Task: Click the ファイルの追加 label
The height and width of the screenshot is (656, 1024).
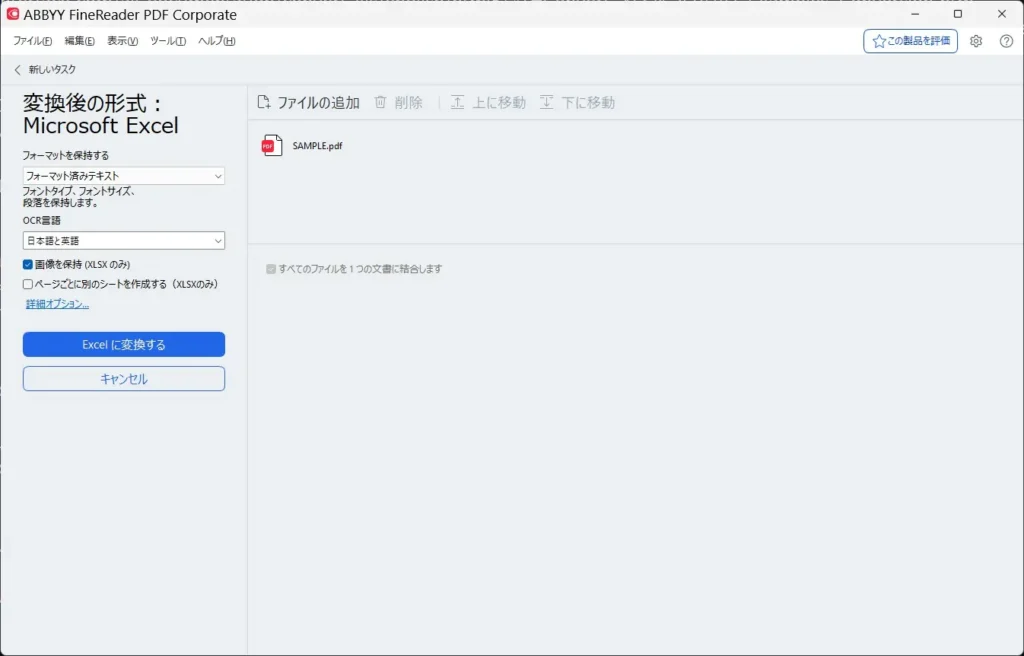Action: [x=319, y=103]
